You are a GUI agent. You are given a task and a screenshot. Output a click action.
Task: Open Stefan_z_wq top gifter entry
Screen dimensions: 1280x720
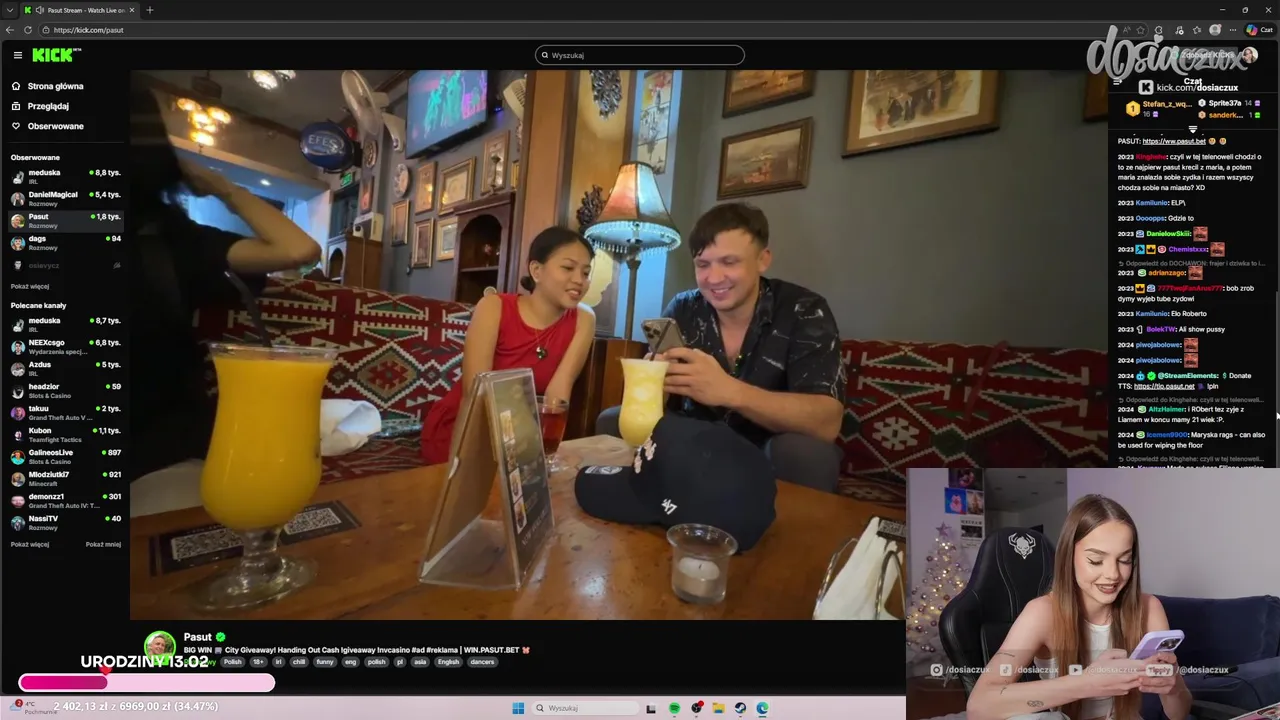coord(1160,108)
